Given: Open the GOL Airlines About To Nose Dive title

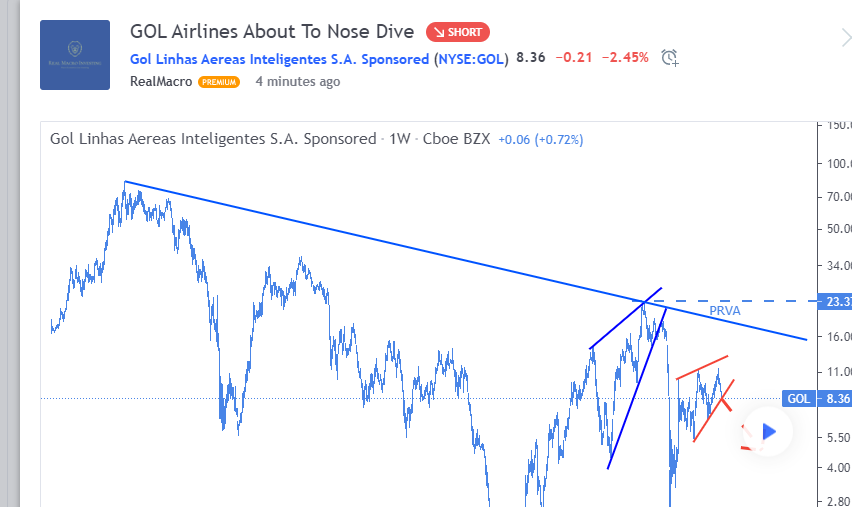Looking at the screenshot, I should pyautogui.click(x=272, y=32).
